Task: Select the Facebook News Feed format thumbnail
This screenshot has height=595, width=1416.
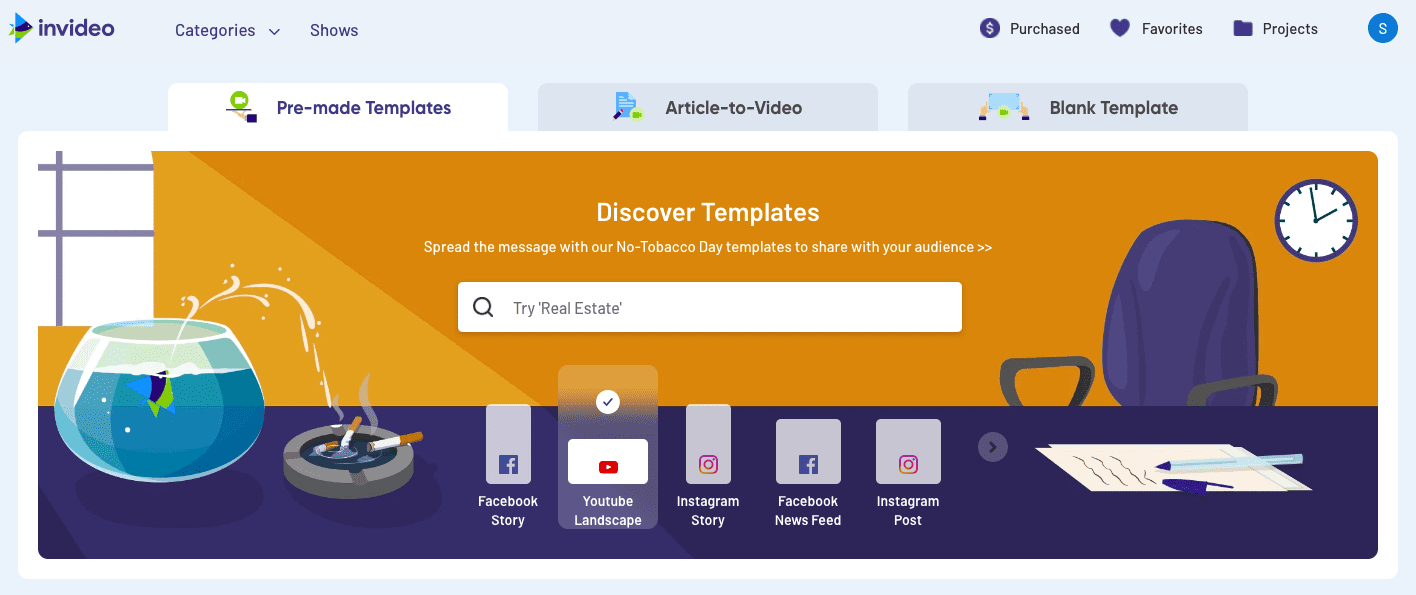Action: point(808,451)
